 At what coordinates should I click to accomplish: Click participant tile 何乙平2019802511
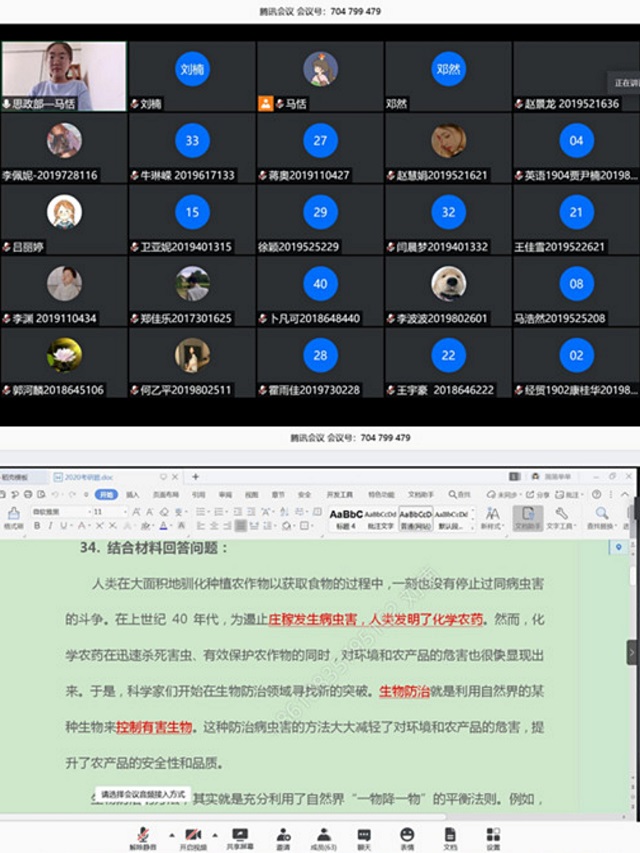point(192,362)
